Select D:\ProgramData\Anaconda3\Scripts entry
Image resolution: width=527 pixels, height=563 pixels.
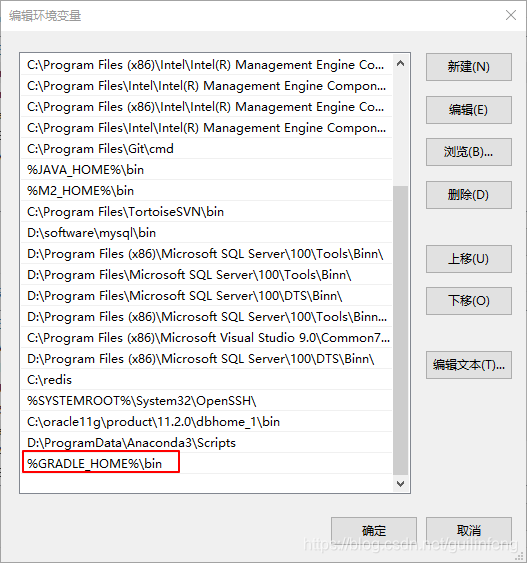click(206, 442)
